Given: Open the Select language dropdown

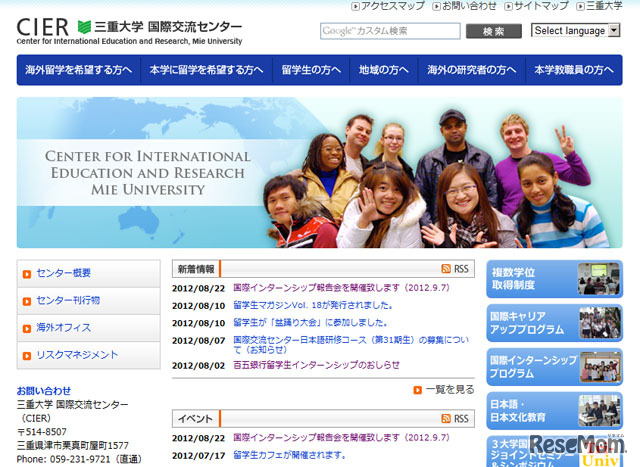Looking at the screenshot, I should pyautogui.click(x=576, y=30).
